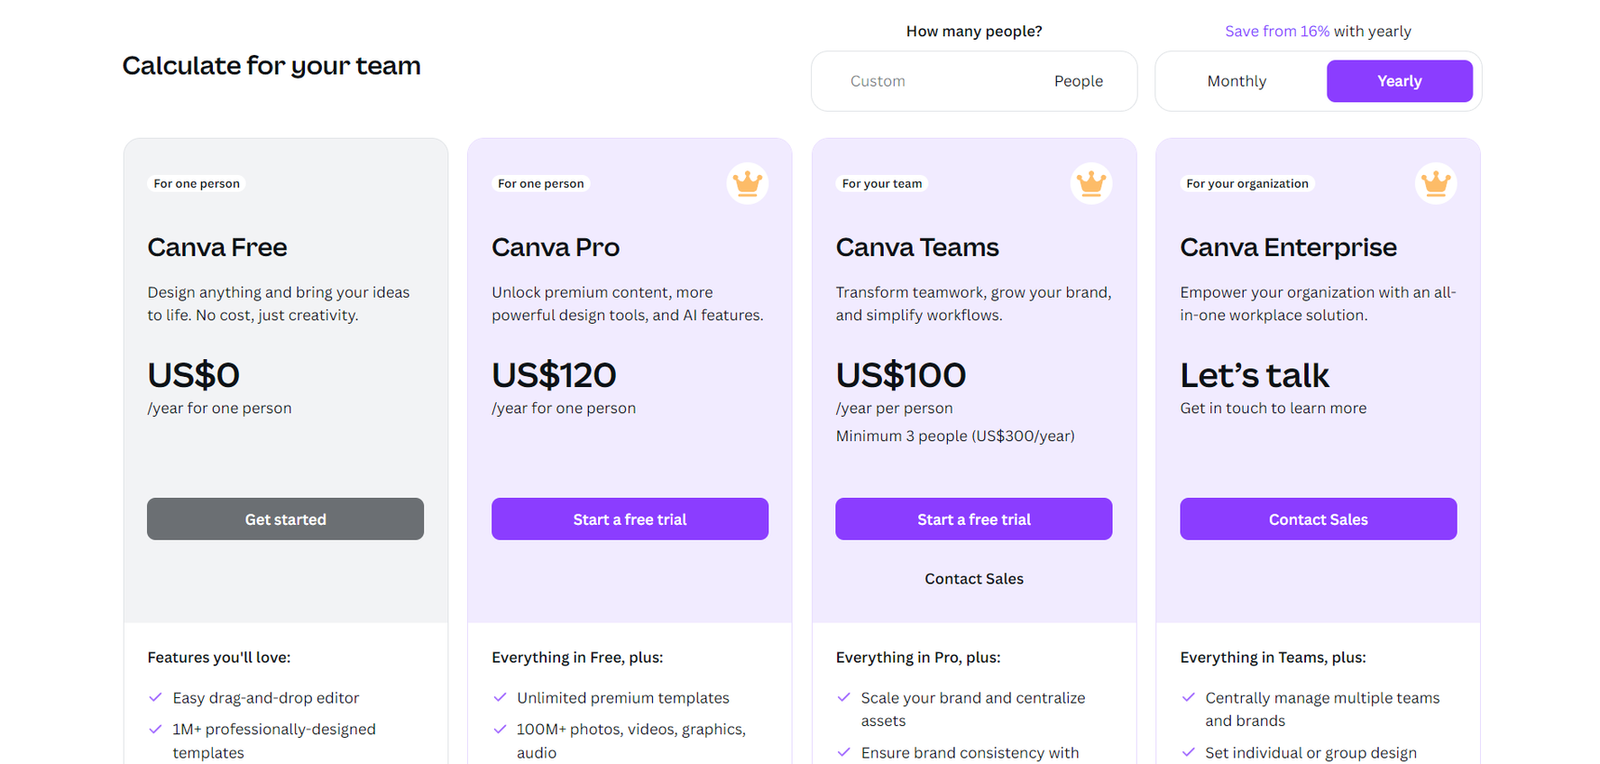Click the checkmark beside Easy drag-and-drop editor
Viewport: 1600px width, 764px height.
157,697
